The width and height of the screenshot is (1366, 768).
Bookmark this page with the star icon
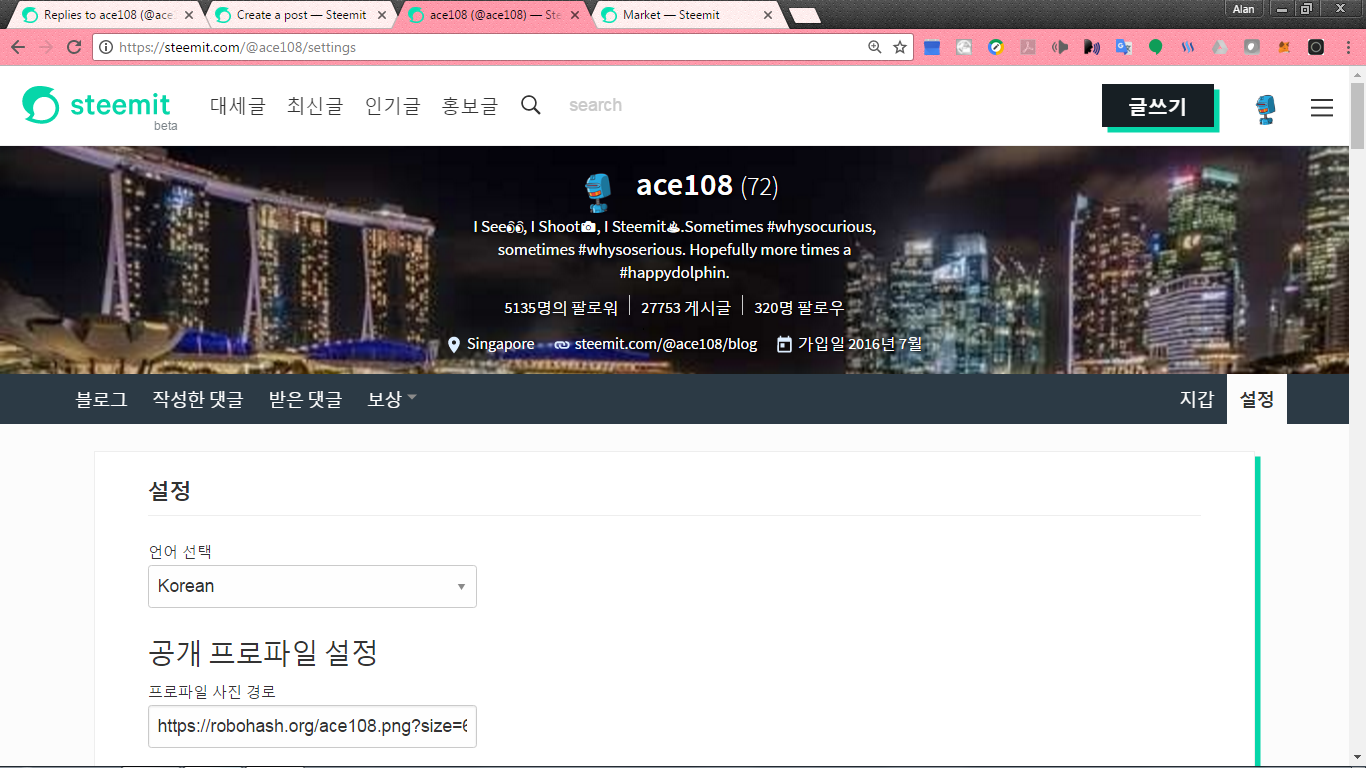(x=900, y=47)
